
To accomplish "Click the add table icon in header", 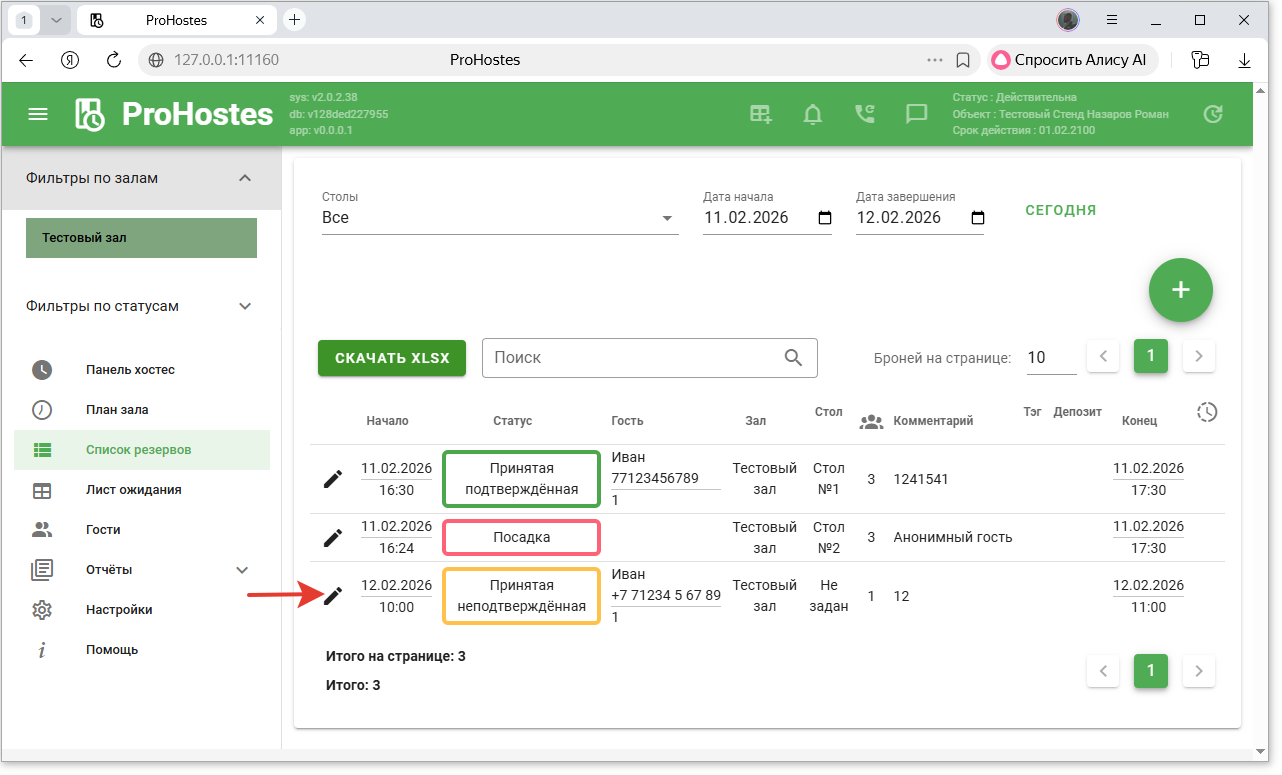I will click(761, 114).
